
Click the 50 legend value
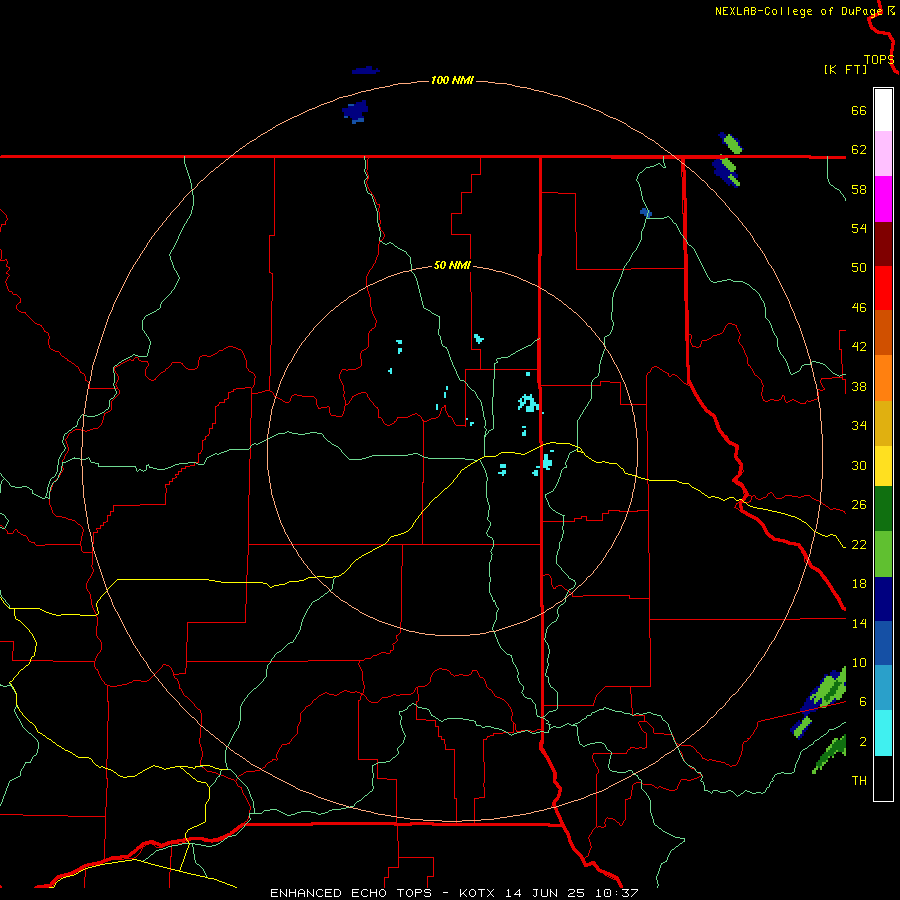tap(859, 268)
